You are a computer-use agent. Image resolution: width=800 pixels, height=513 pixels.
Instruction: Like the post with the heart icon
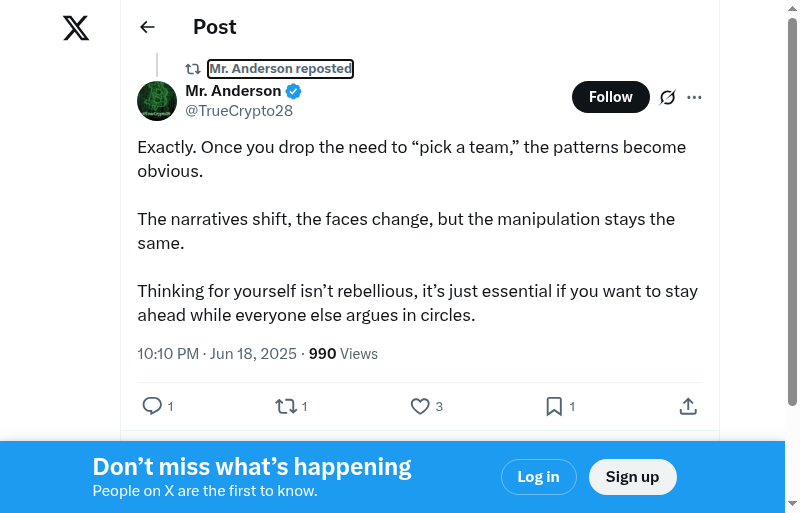(420, 406)
